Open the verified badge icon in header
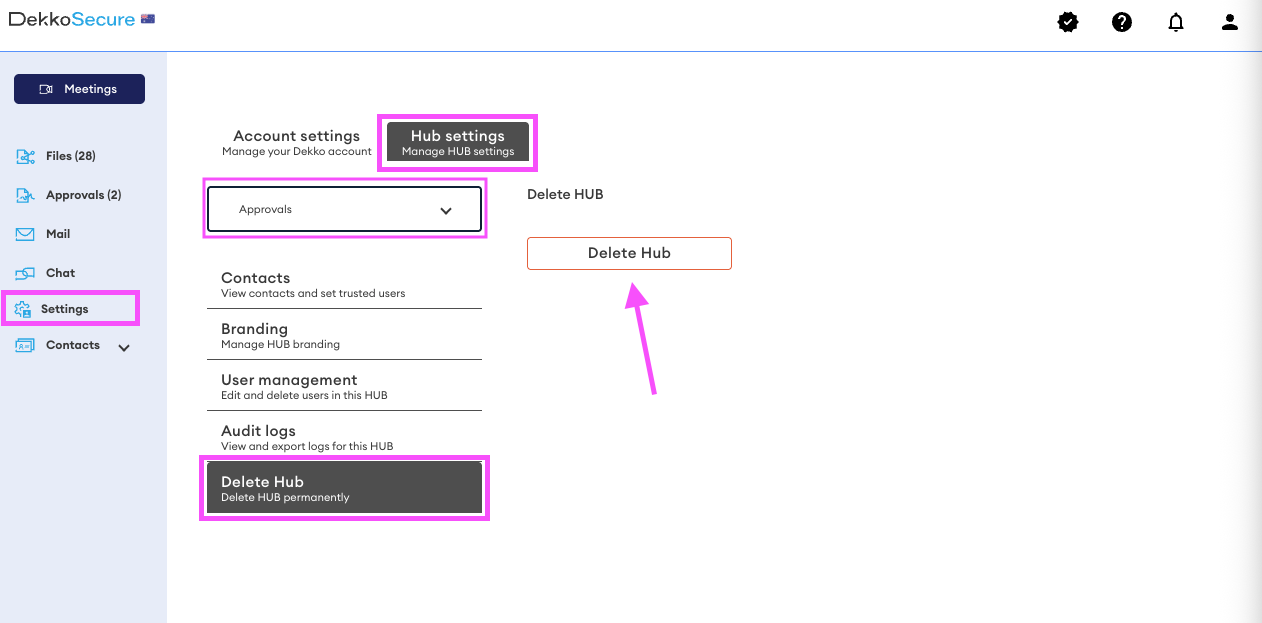The height and width of the screenshot is (623, 1262). tap(1068, 22)
